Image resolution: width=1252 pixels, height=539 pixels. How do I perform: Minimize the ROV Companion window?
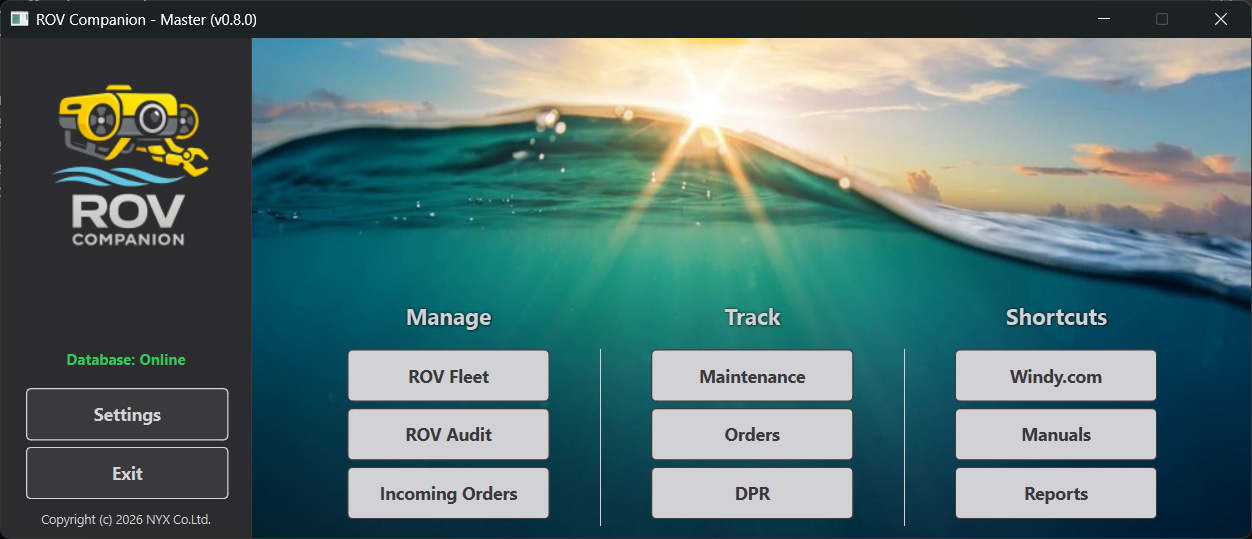coord(1104,19)
